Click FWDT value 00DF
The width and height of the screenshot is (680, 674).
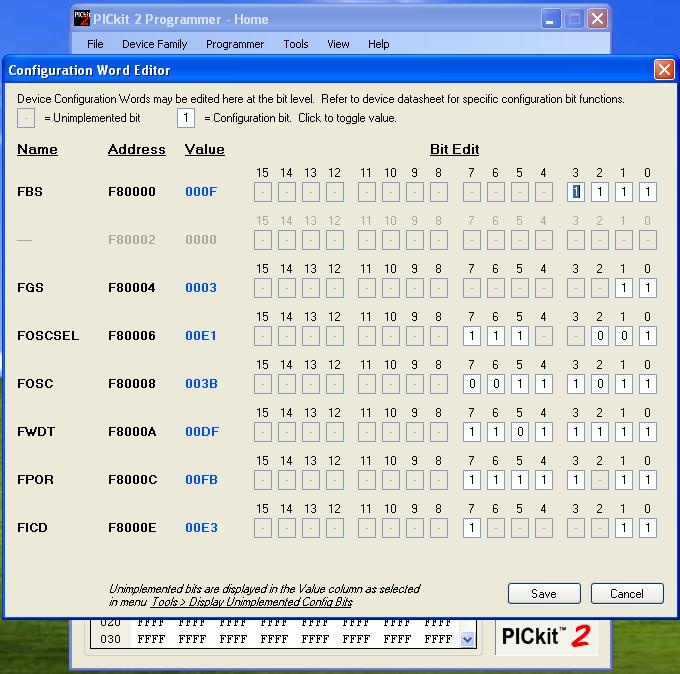pyautogui.click(x=202, y=432)
